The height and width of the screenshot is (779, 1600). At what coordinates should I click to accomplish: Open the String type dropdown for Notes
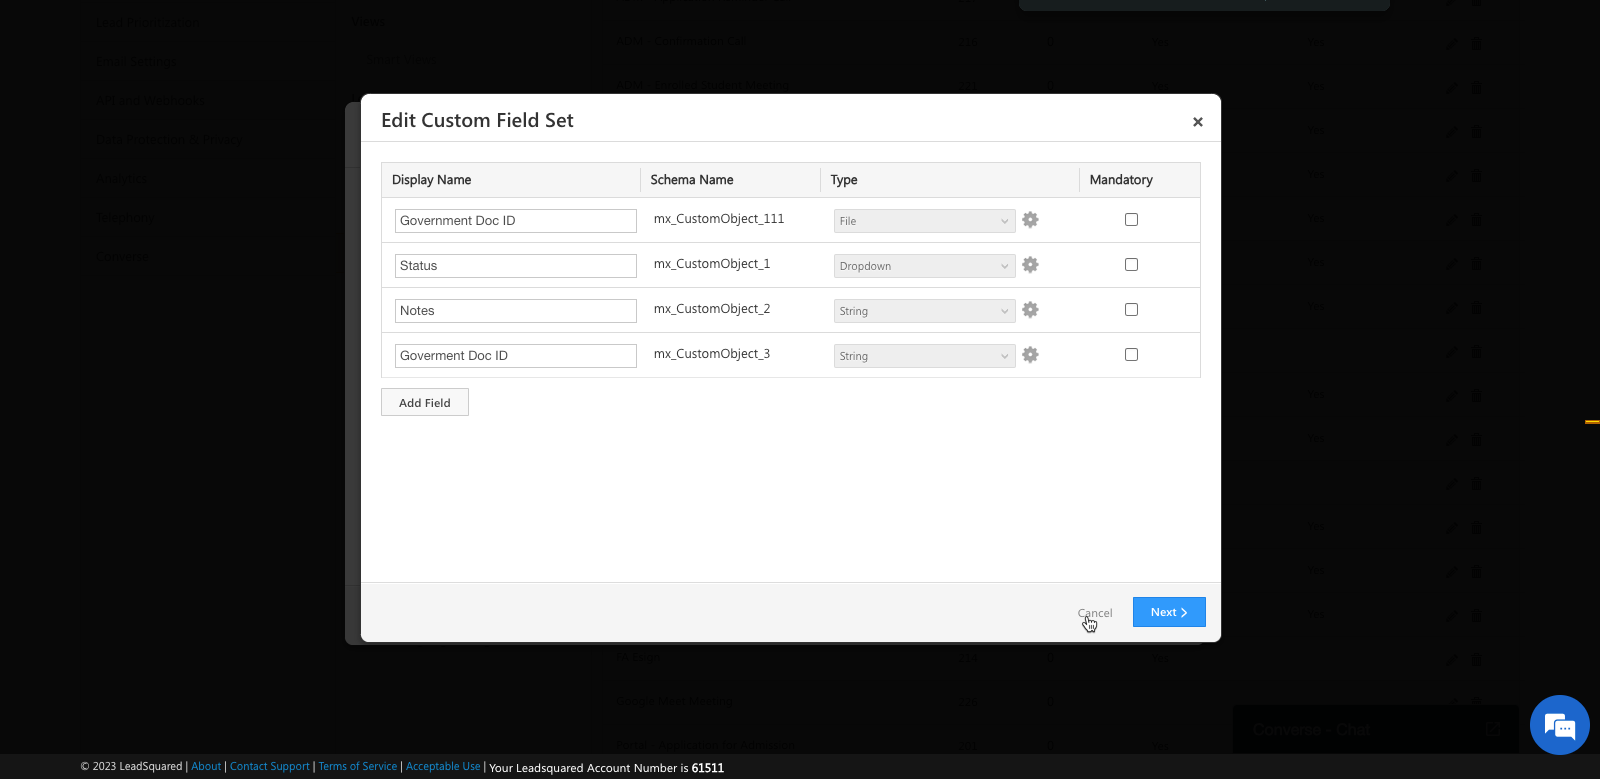tap(924, 311)
